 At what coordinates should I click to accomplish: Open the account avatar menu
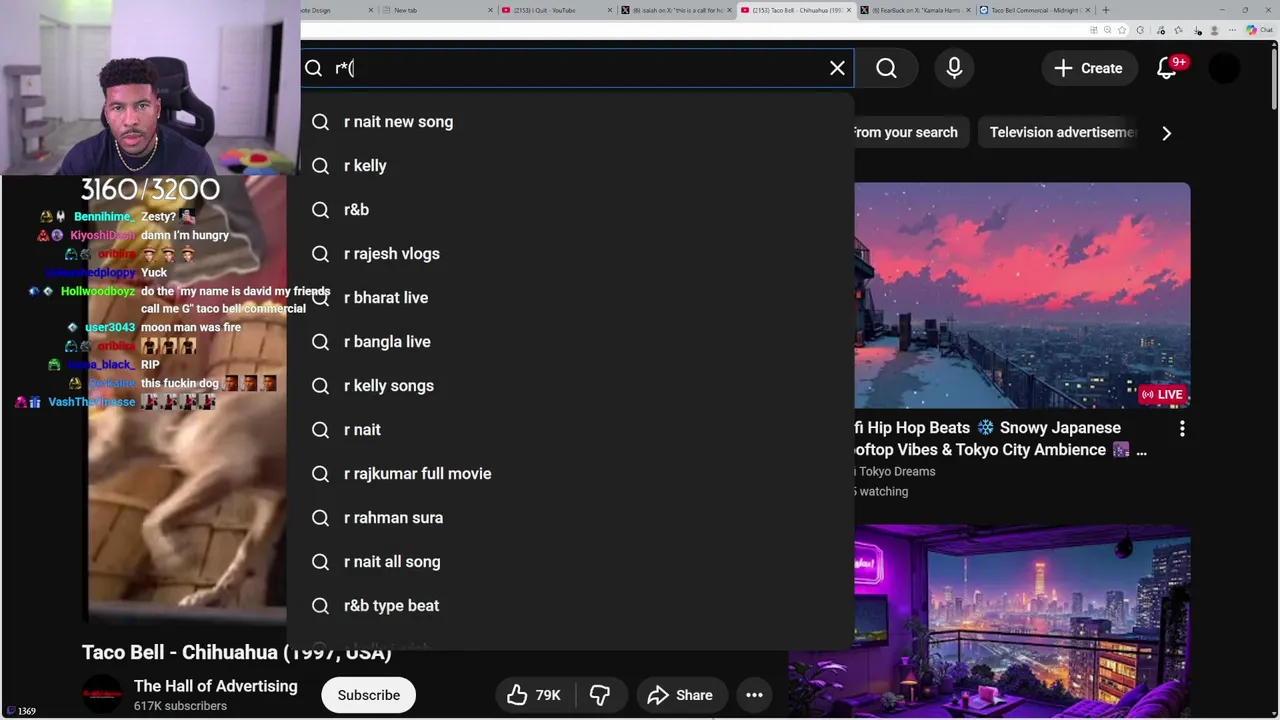(1224, 68)
